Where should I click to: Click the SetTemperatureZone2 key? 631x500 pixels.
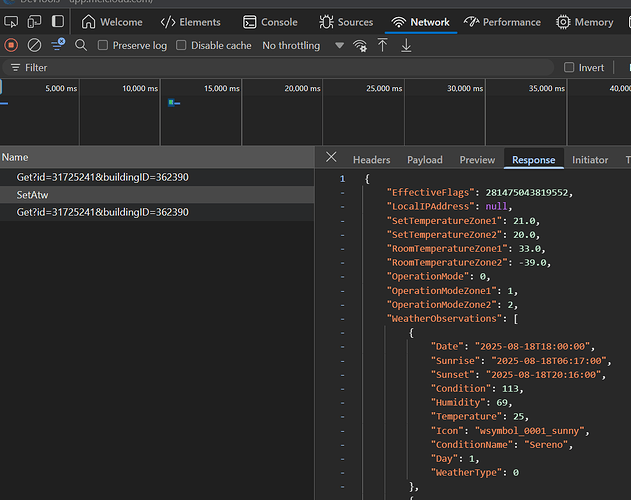[444, 235]
